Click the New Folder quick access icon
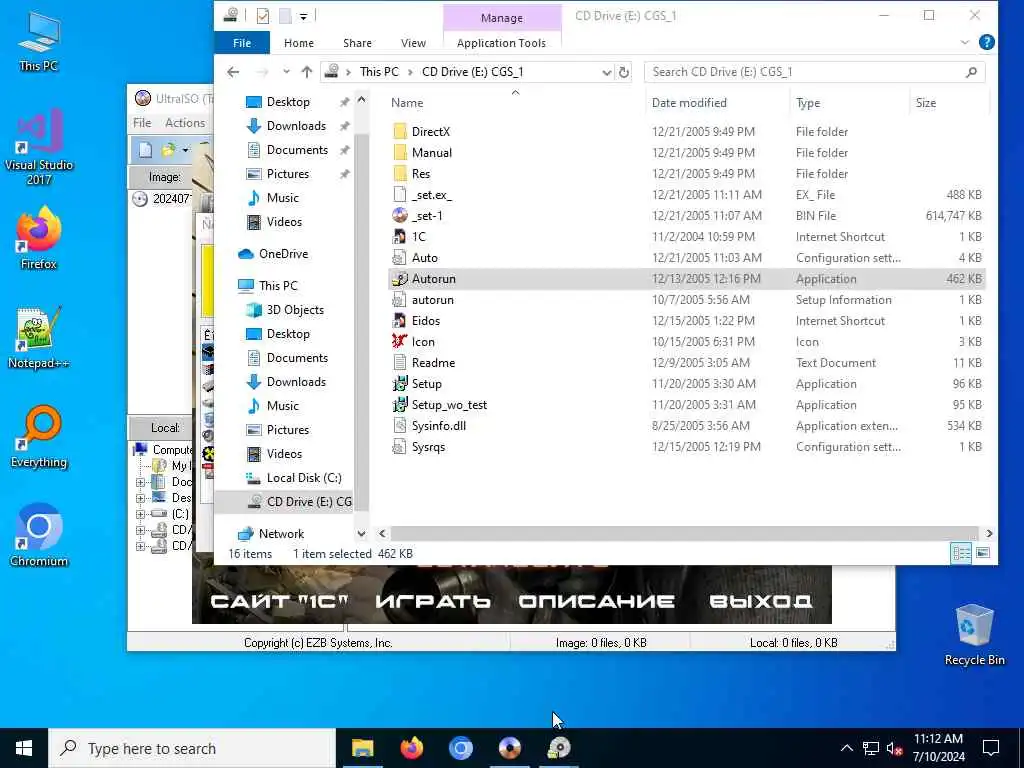 tap(285, 16)
